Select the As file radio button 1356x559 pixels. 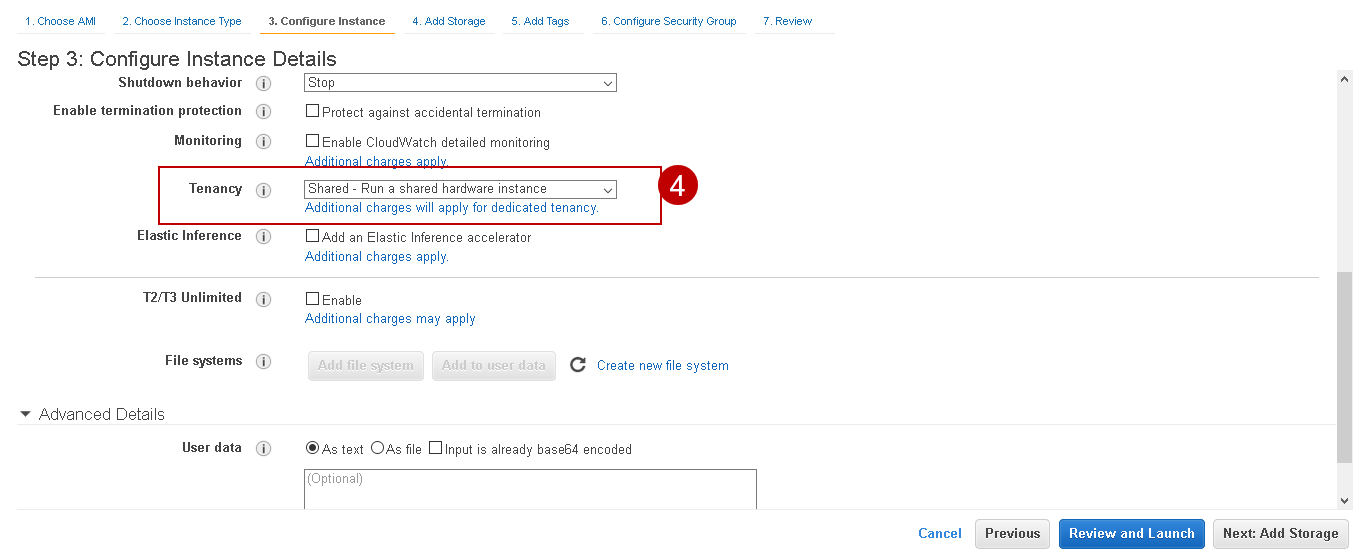coord(377,448)
